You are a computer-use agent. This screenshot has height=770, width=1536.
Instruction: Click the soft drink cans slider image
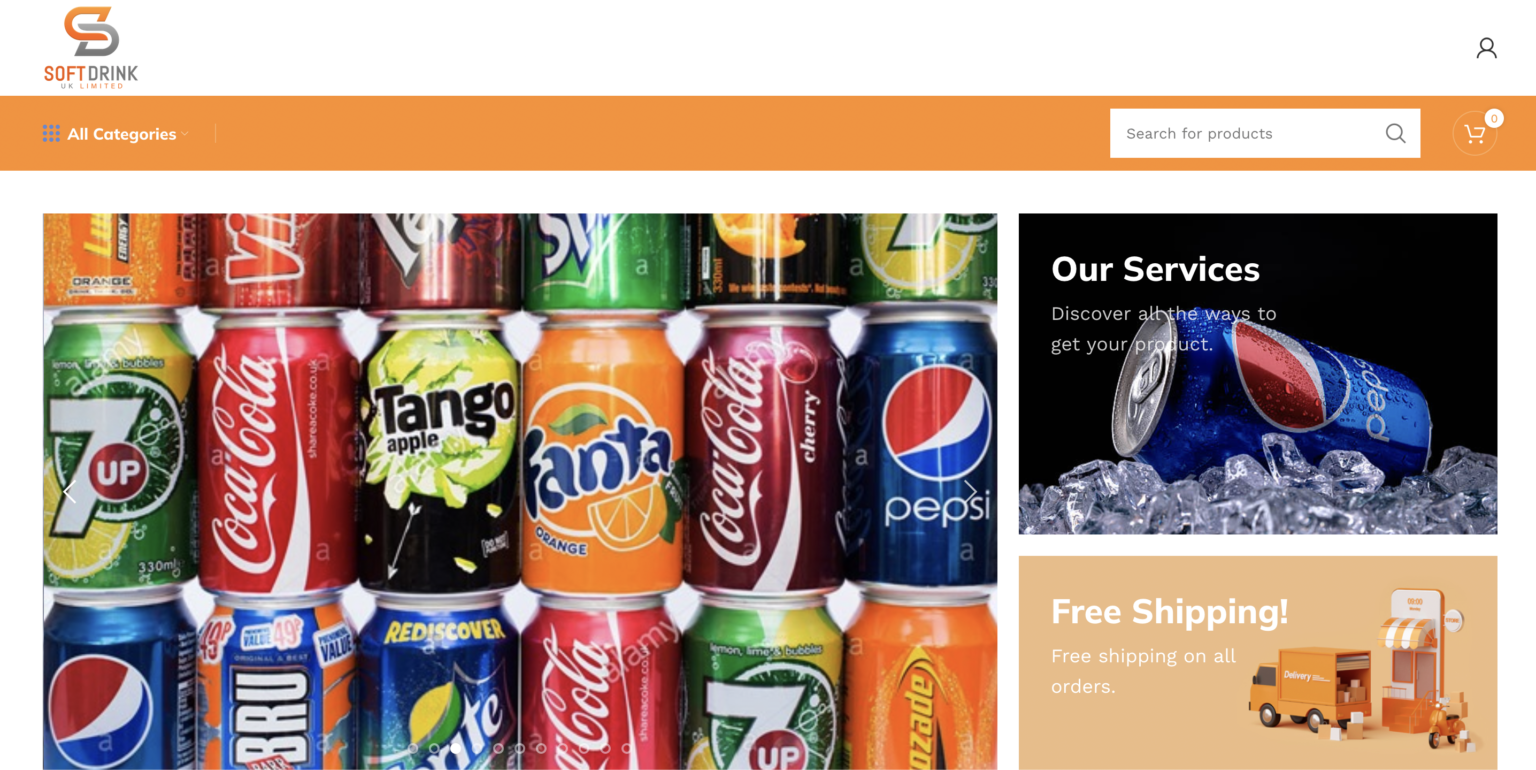(520, 491)
